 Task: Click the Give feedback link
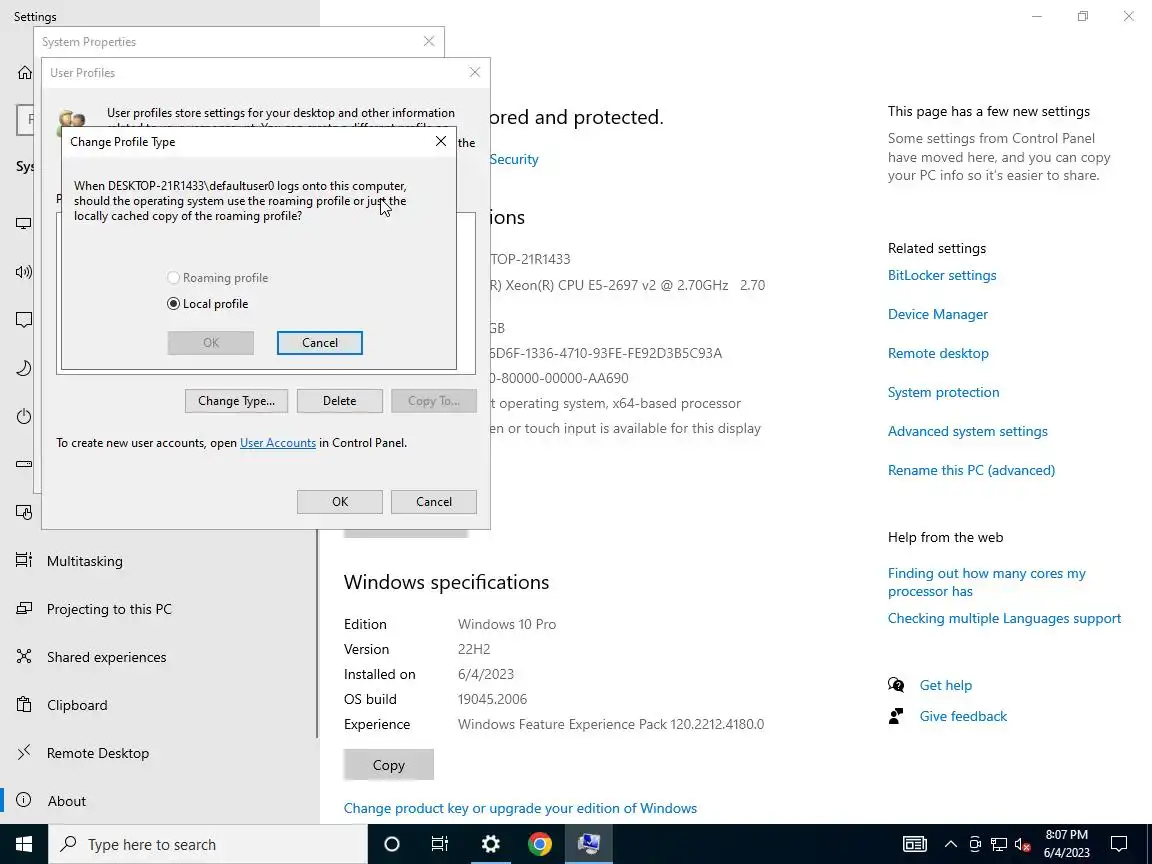click(x=963, y=716)
